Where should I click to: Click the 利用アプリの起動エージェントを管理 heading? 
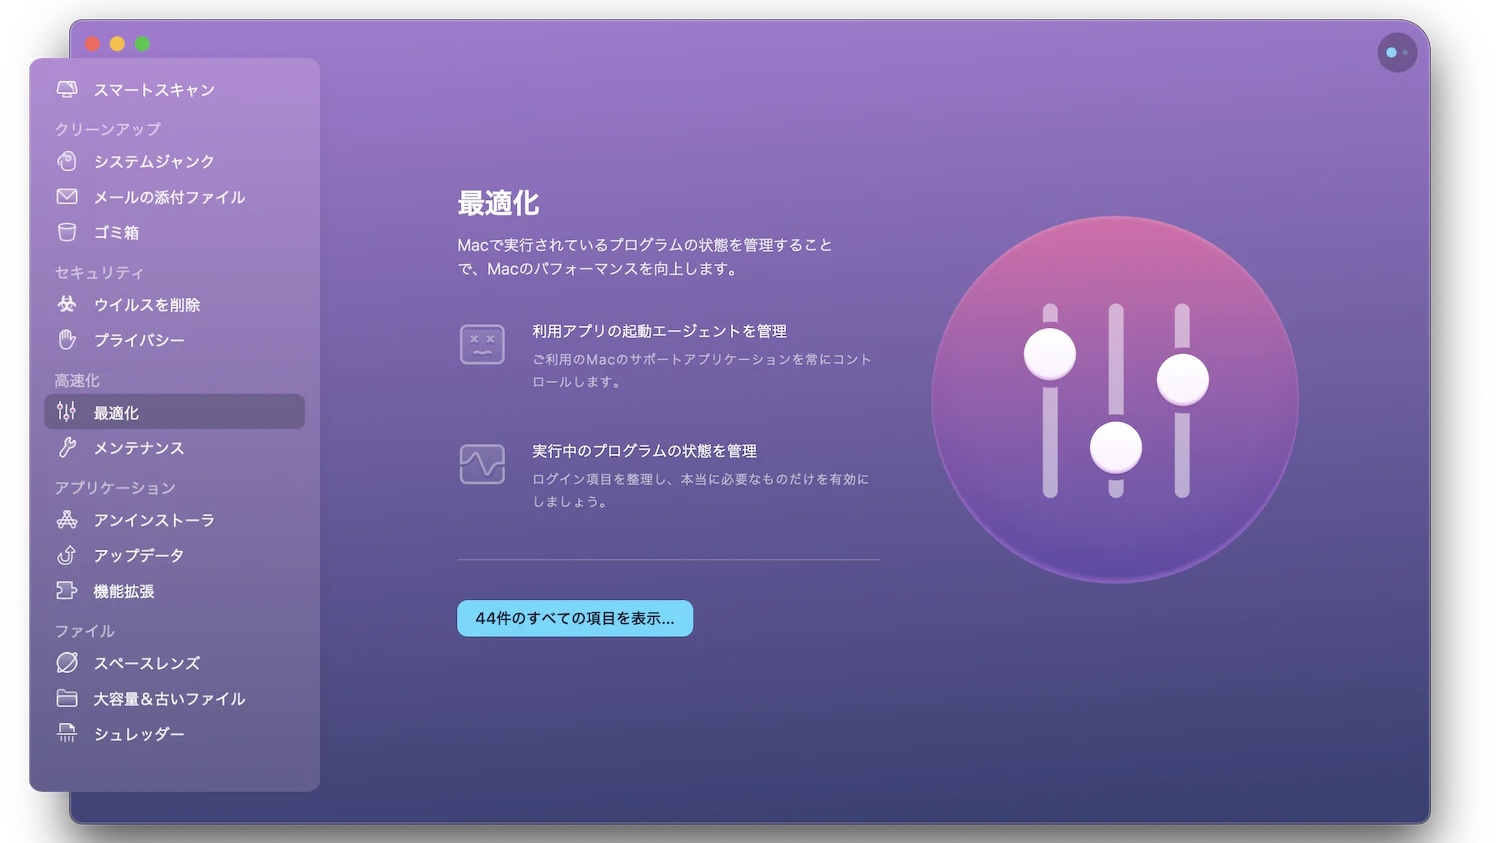coord(659,331)
